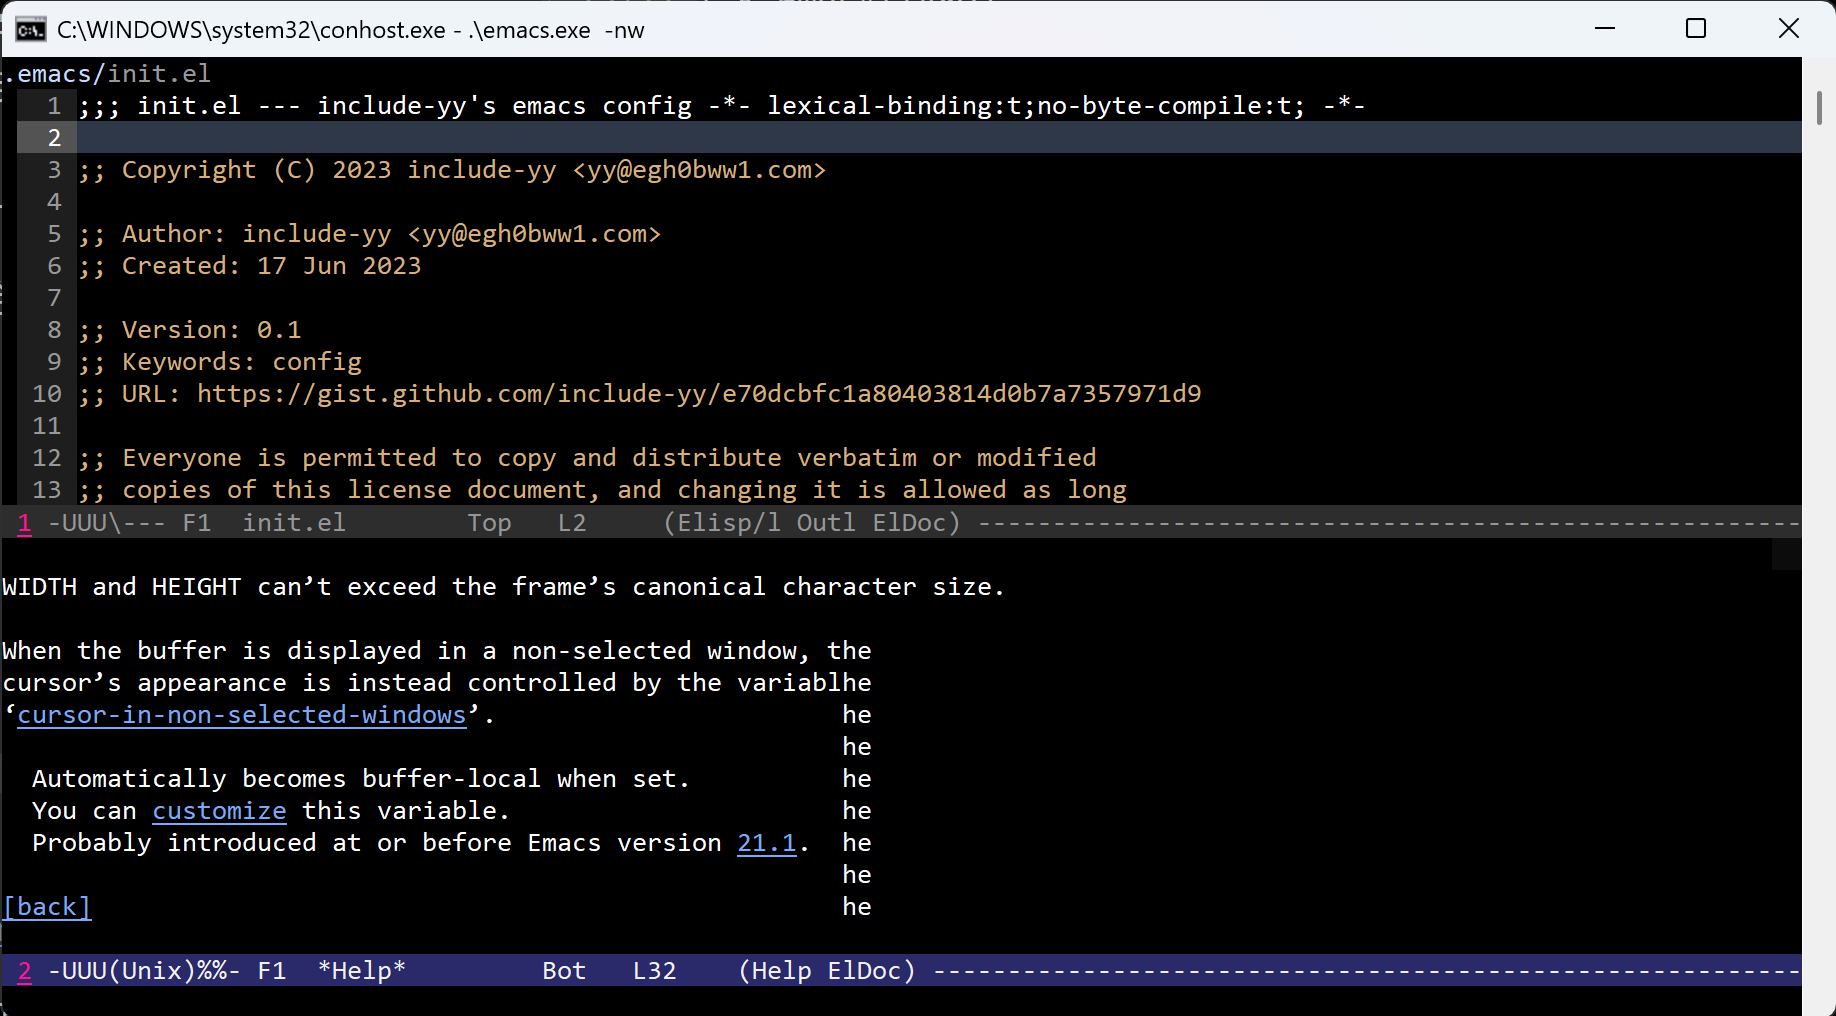Click window number 2 in Help mode line
Viewport: 1836px width, 1016px height.
[25, 971]
